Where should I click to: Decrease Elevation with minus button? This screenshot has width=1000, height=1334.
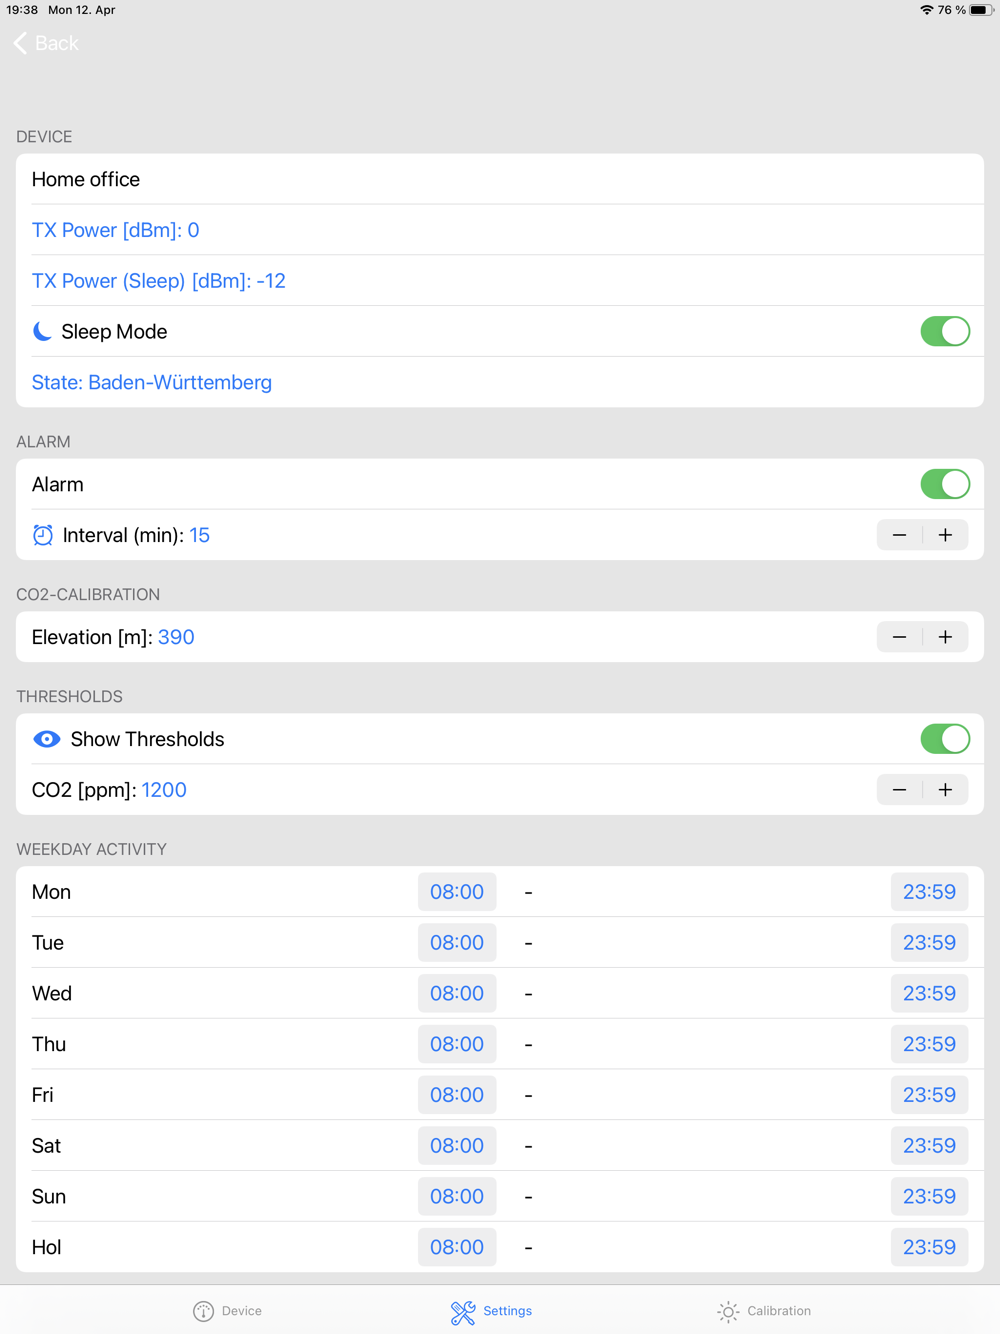900,637
